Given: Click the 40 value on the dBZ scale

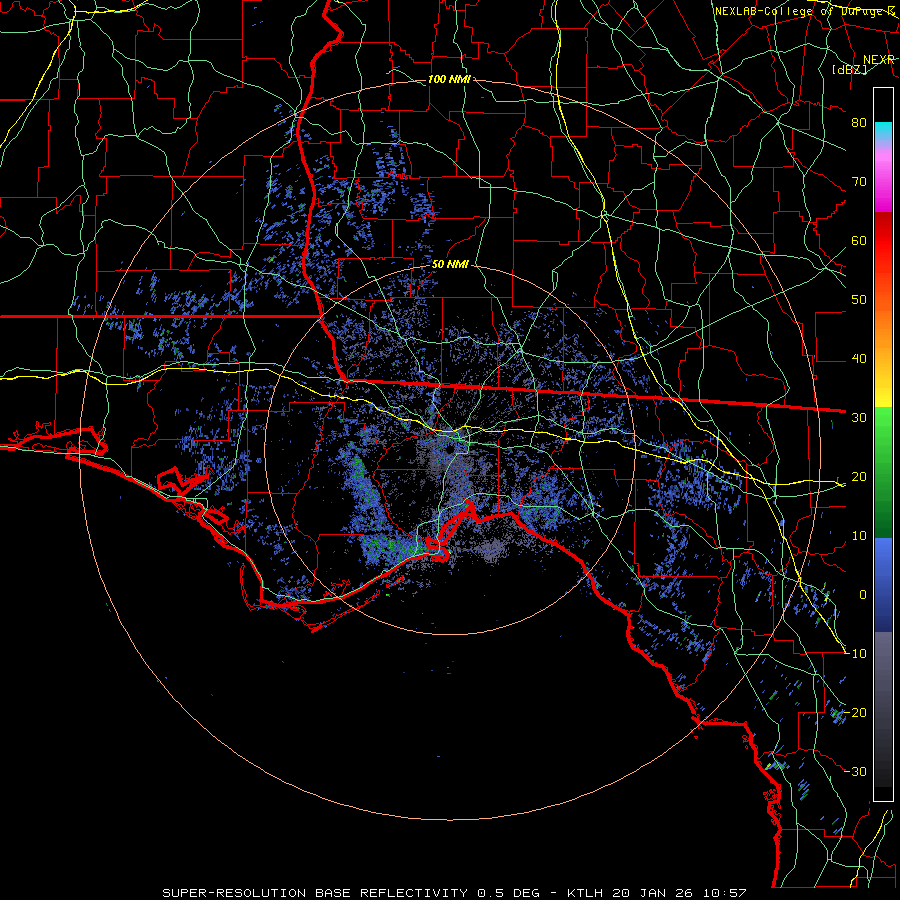Looking at the screenshot, I should point(859,359).
